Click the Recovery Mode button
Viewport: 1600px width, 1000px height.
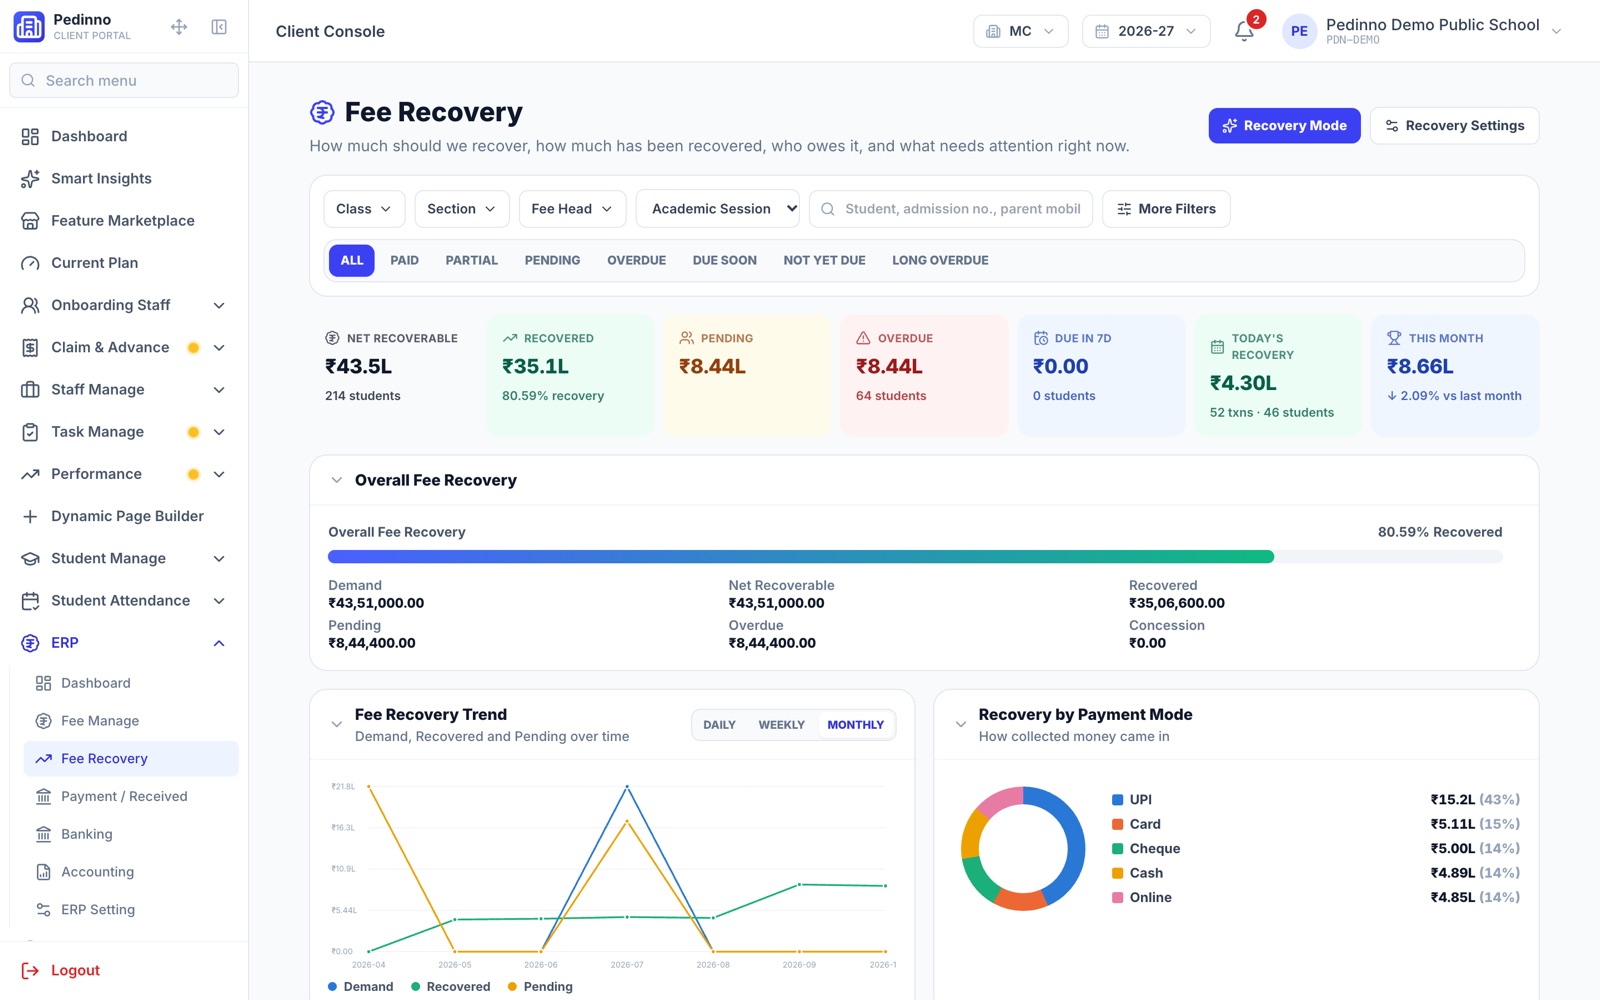coord(1284,126)
